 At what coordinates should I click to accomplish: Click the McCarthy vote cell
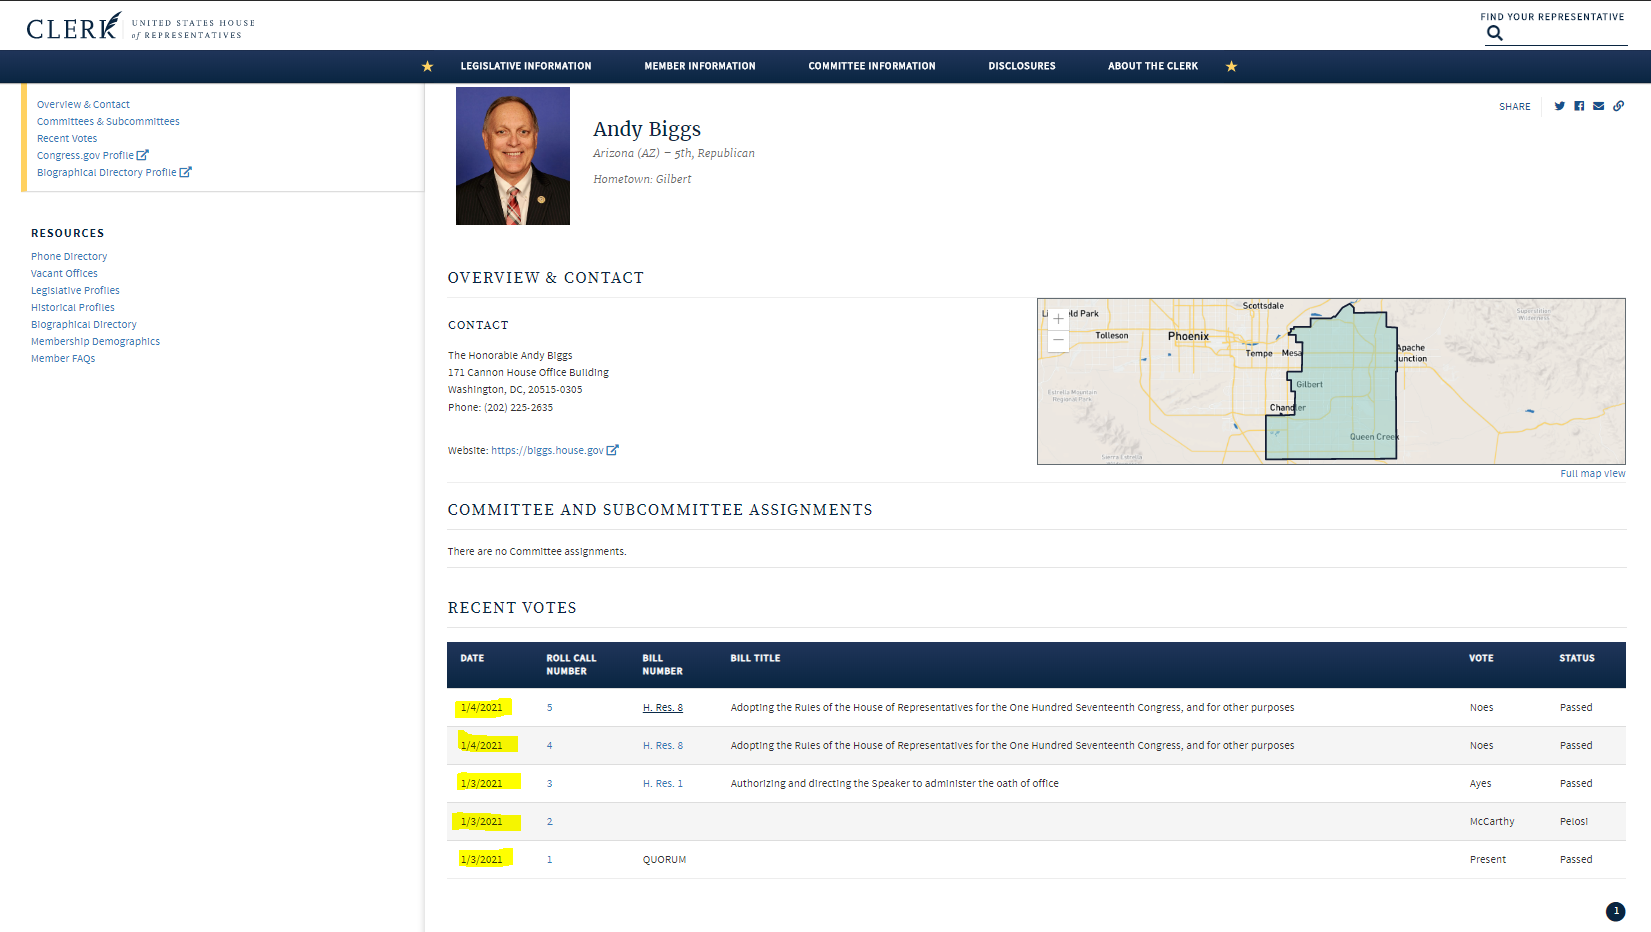pyautogui.click(x=1492, y=821)
